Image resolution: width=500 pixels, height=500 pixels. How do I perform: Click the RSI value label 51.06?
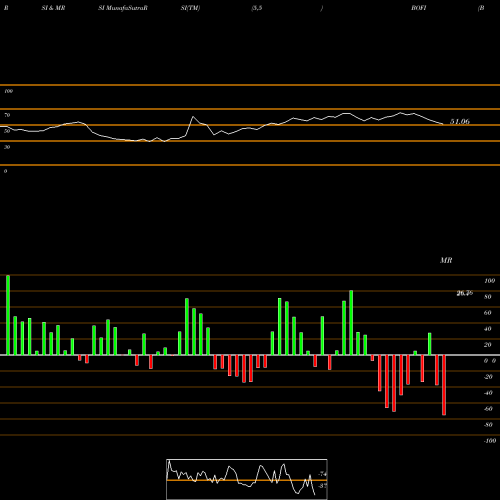pos(460,122)
